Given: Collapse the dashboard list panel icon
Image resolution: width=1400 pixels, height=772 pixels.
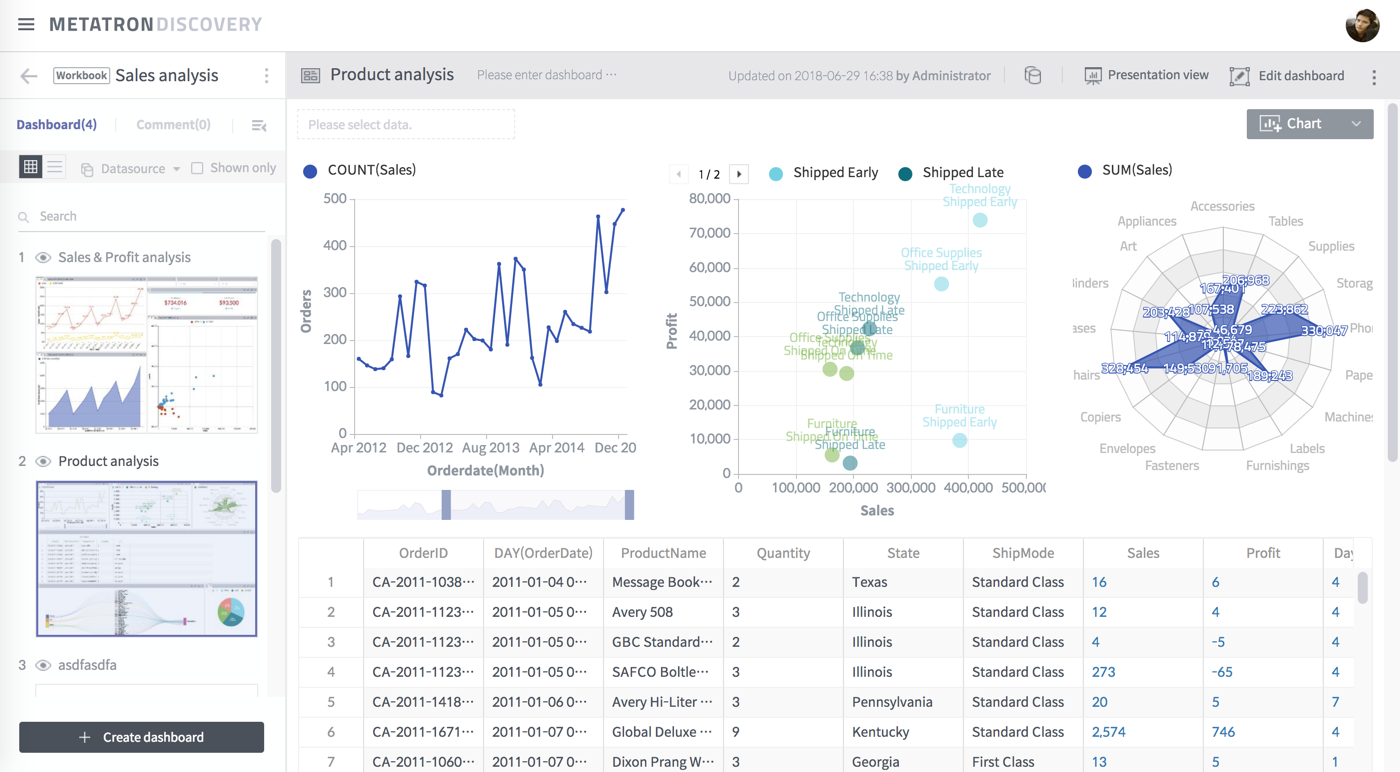Looking at the screenshot, I should tap(259, 125).
